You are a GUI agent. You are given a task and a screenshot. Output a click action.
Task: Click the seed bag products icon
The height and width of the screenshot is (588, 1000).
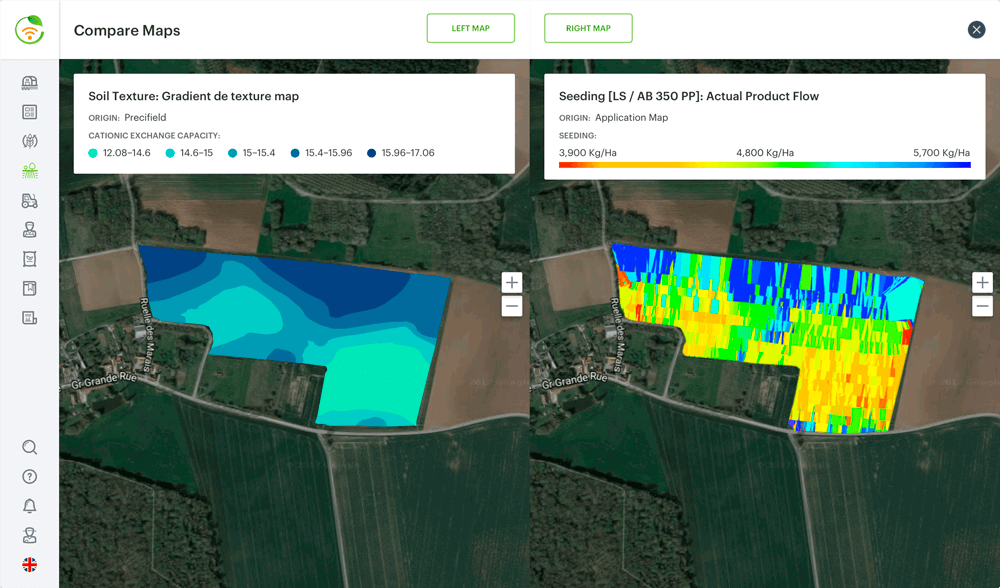[x=29, y=259]
